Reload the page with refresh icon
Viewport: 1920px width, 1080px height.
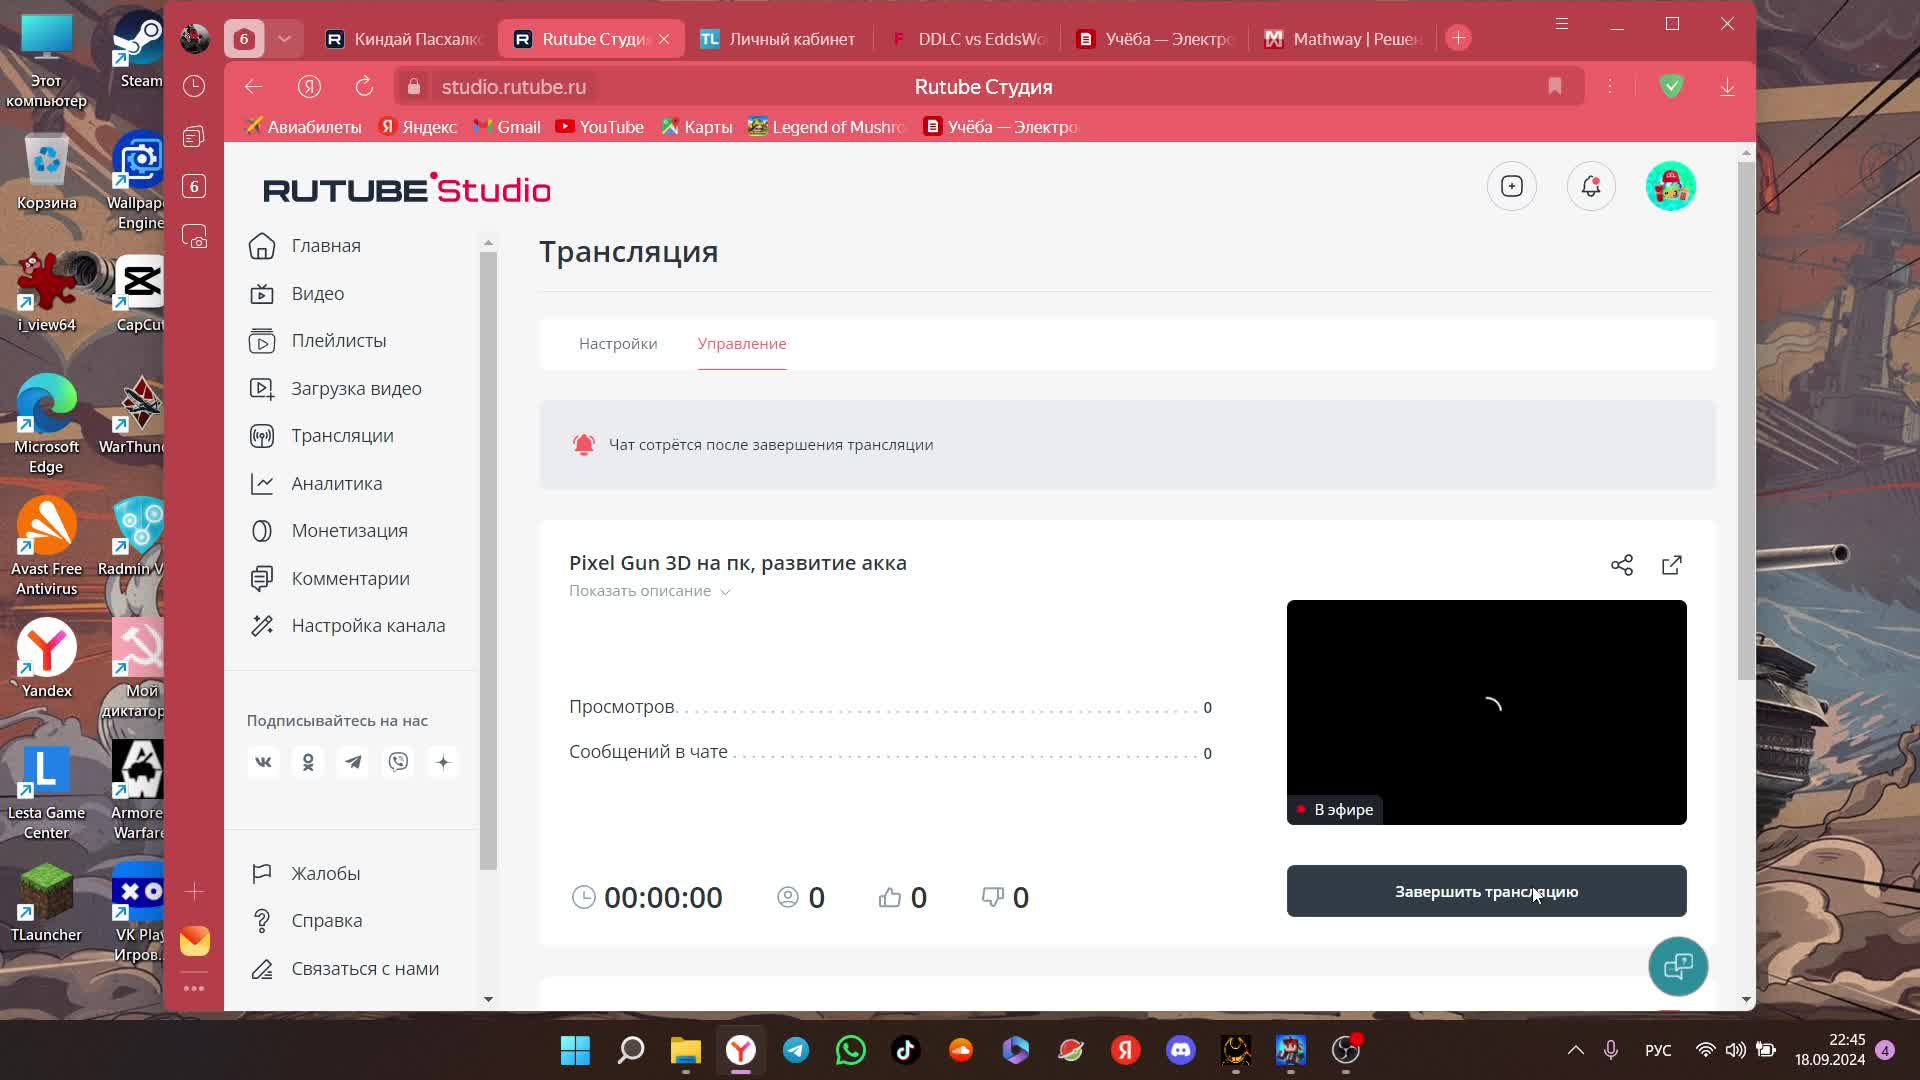point(364,87)
